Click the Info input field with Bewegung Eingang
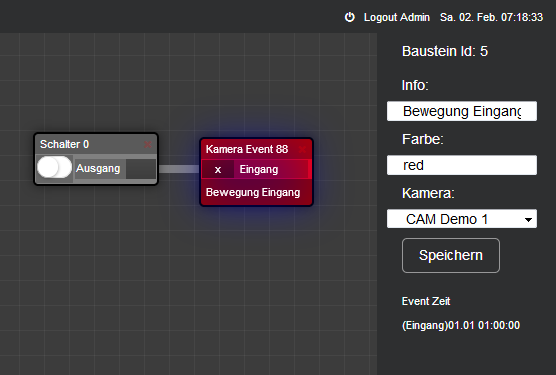 pos(462,111)
